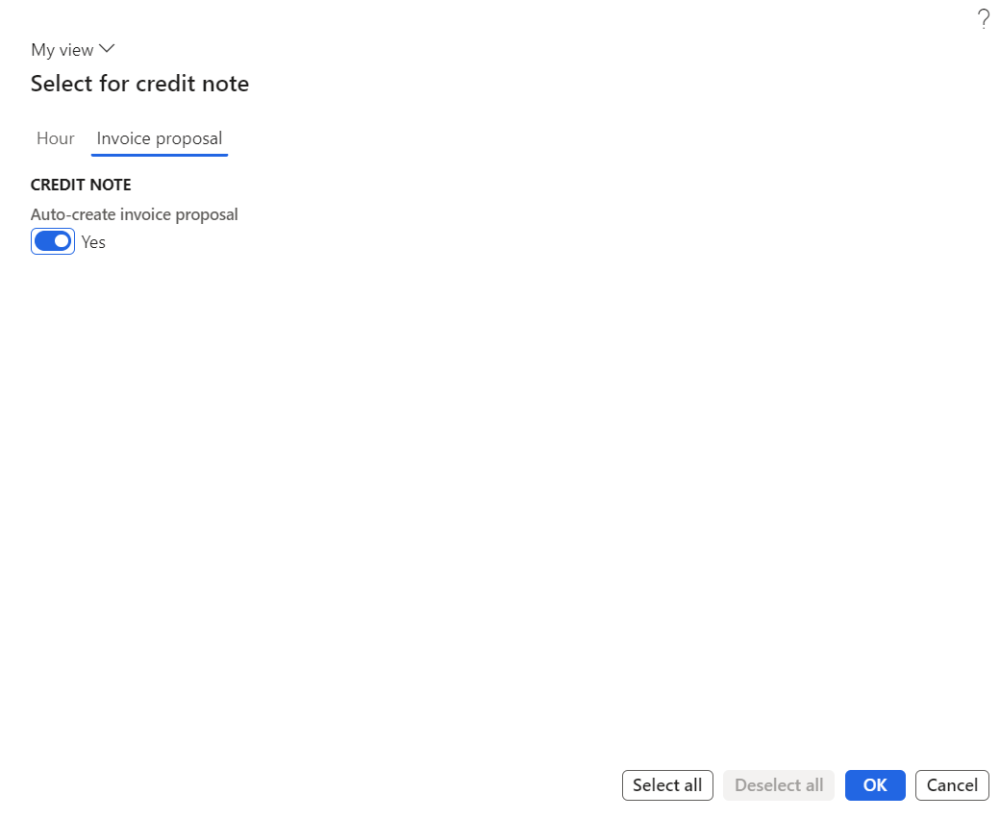The height and width of the screenshot is (819, 1000).
Task: Select the Invoice proposal tab
Action: pos(159,139)
